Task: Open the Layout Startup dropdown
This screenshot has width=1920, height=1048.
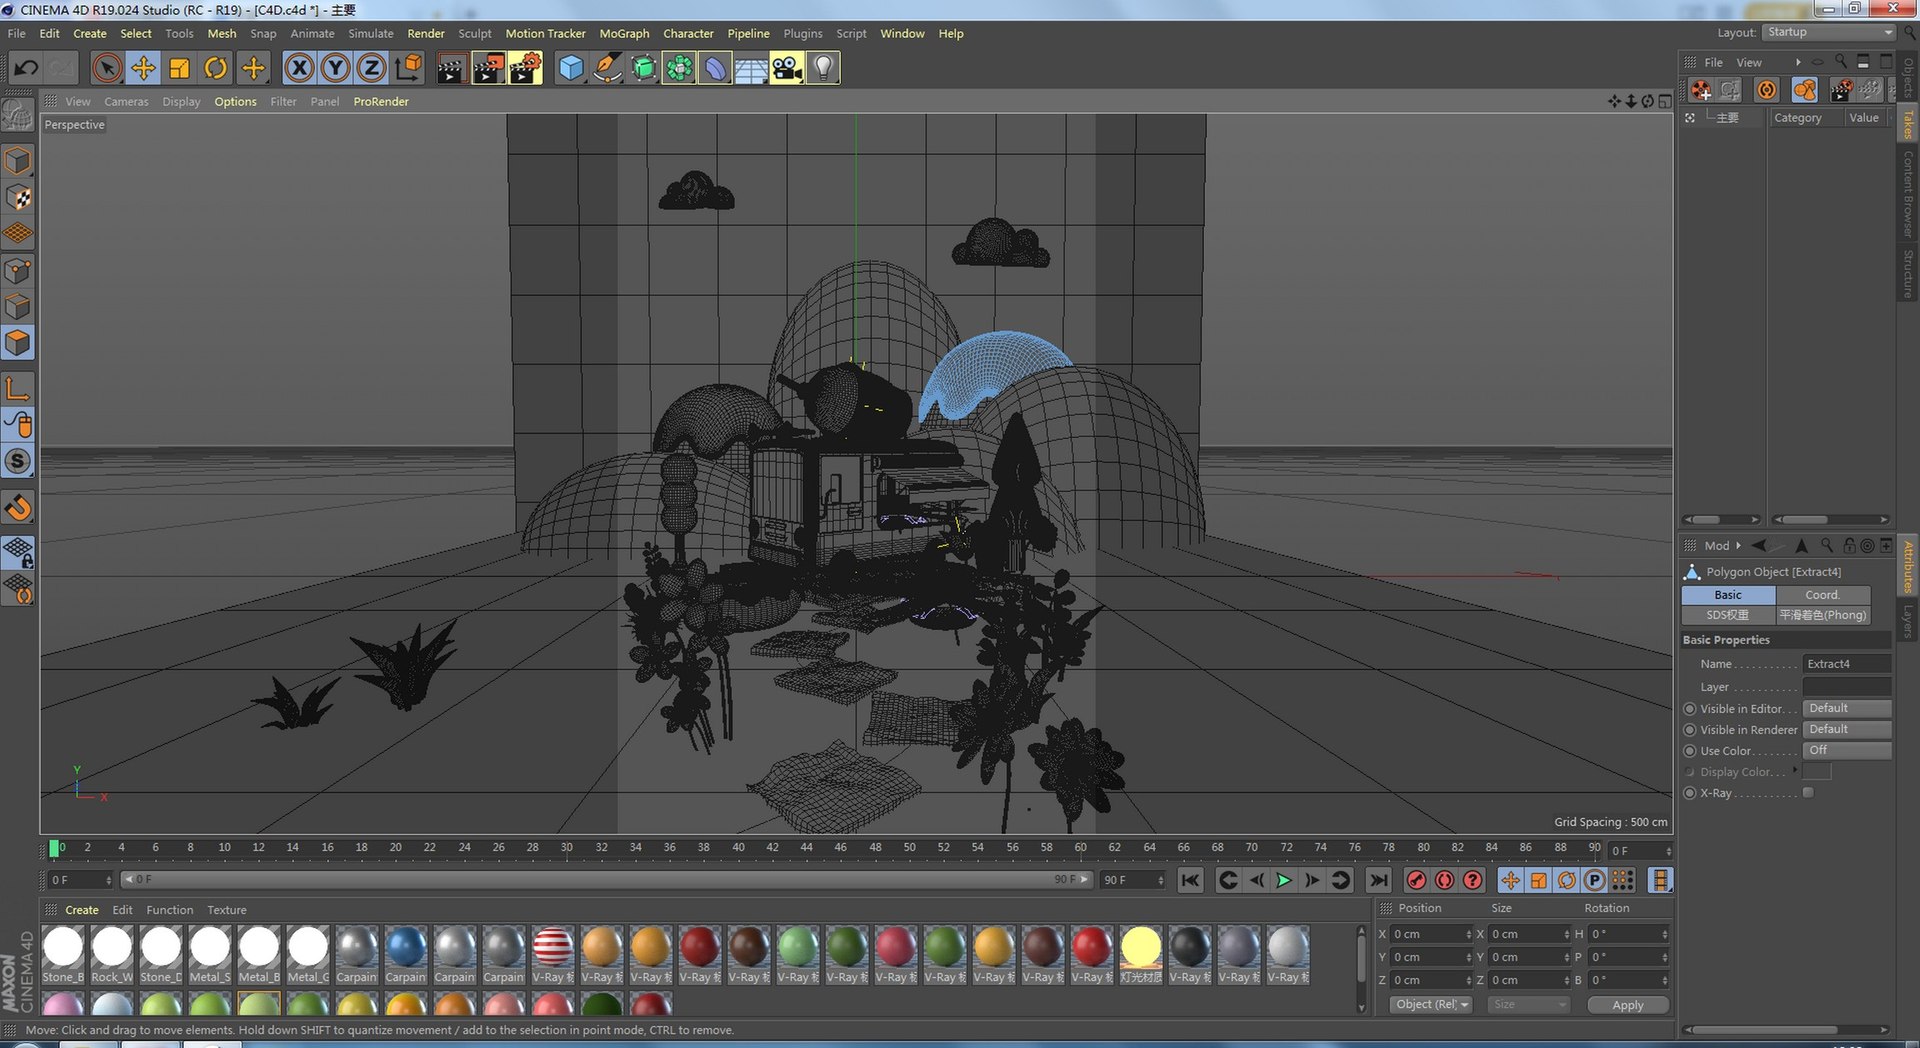Action: point(1828,32)
